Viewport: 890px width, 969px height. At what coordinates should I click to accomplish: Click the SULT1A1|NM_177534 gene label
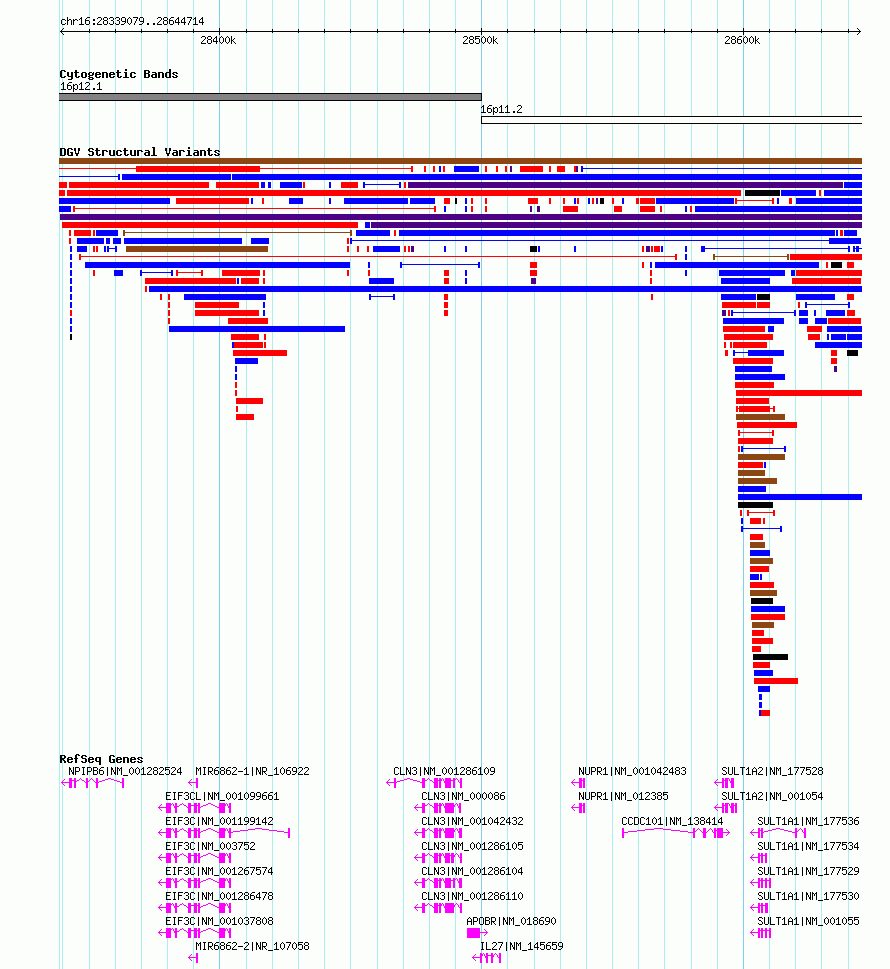pyautogui.click(x=808, y=846)
